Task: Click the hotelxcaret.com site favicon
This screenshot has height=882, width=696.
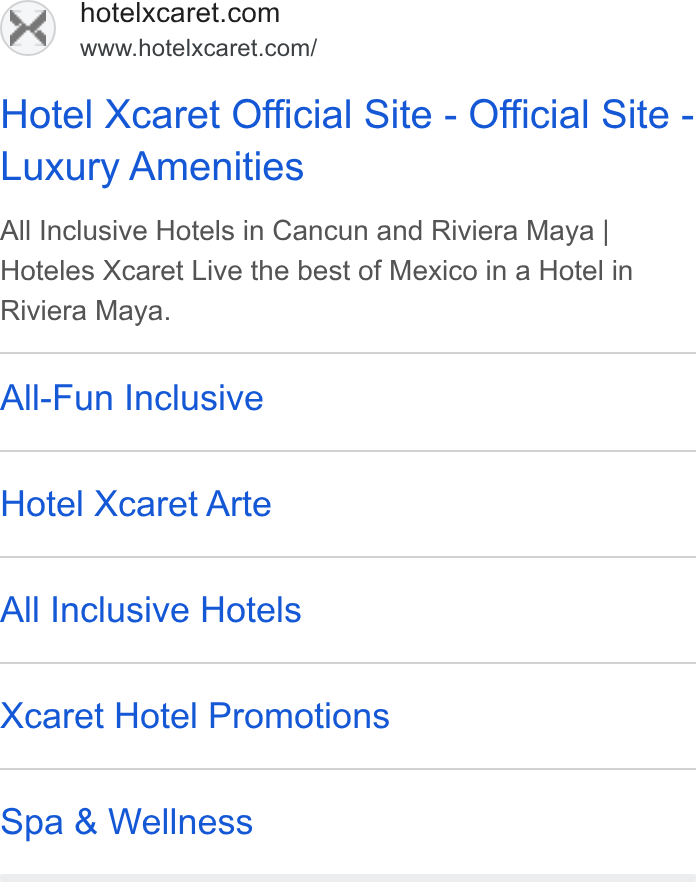Action: [x=28, y=28]
